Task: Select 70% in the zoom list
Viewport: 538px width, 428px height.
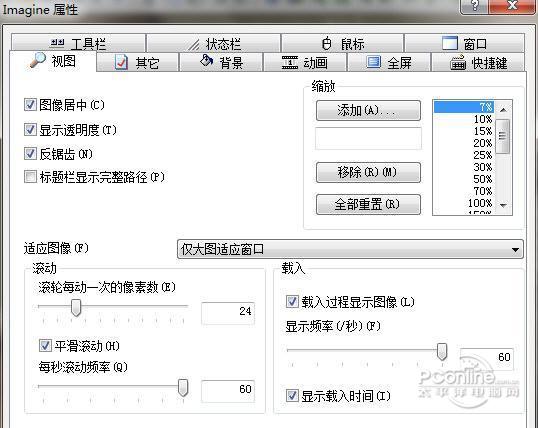Action: pyautogui.click(x=464, y=191)
